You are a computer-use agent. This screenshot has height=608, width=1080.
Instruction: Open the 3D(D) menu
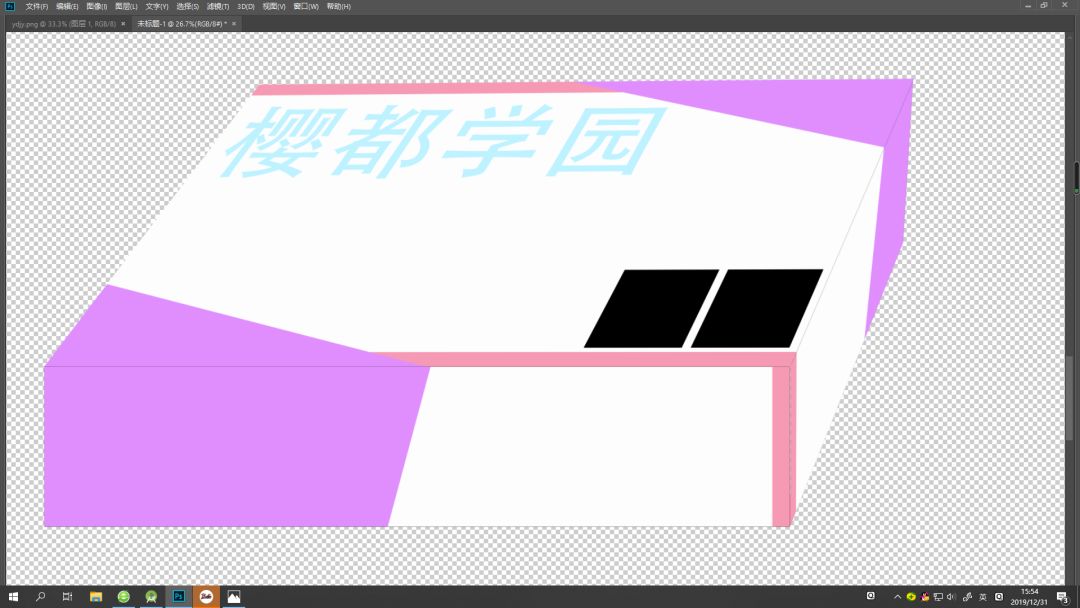246,6
